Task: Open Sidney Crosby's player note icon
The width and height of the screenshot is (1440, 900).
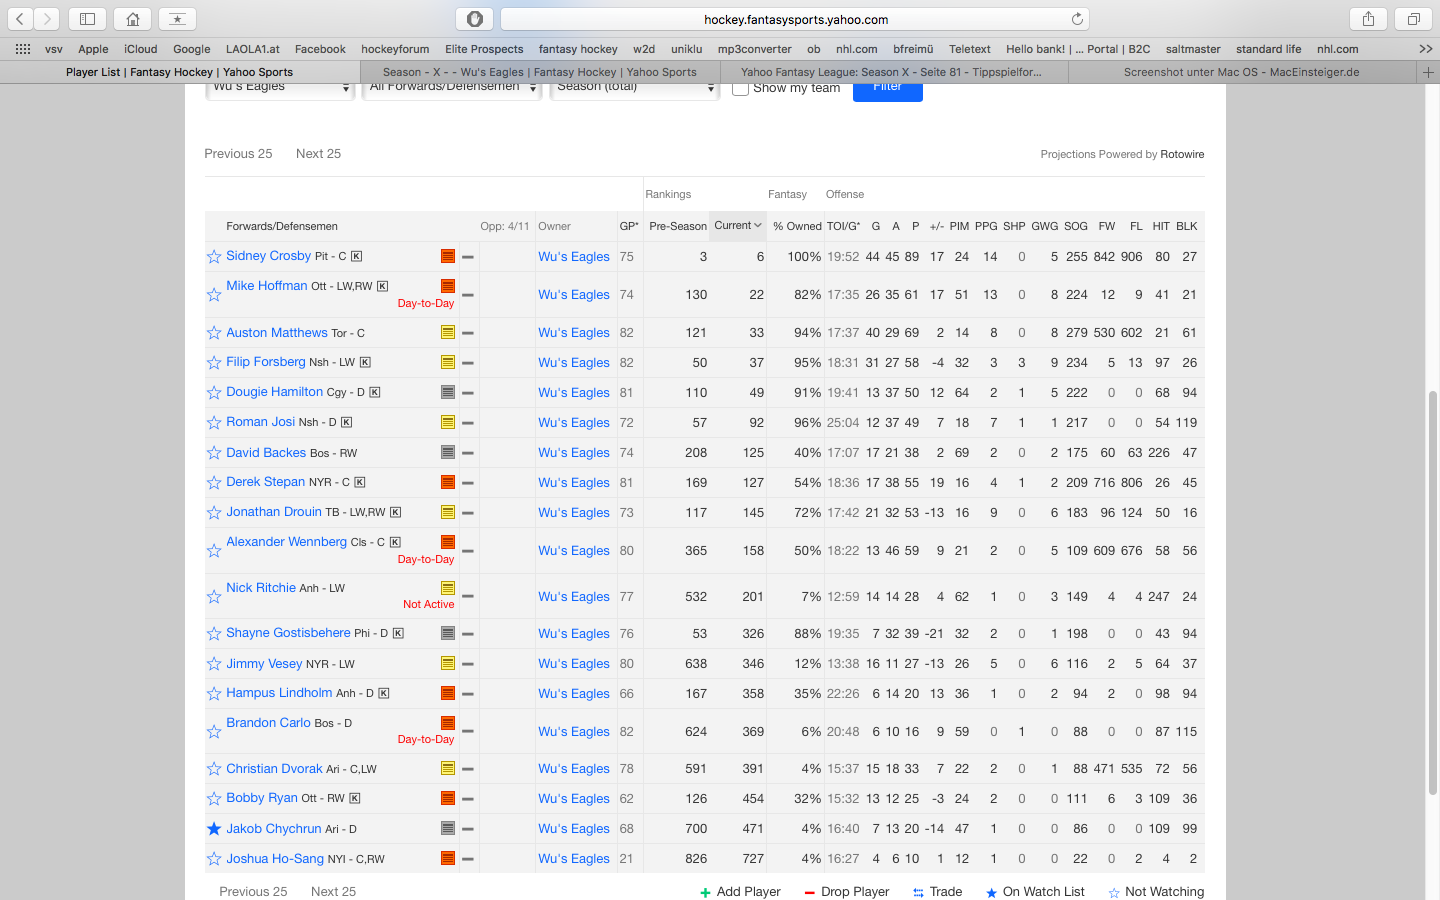Action: (x=448, y=257)
